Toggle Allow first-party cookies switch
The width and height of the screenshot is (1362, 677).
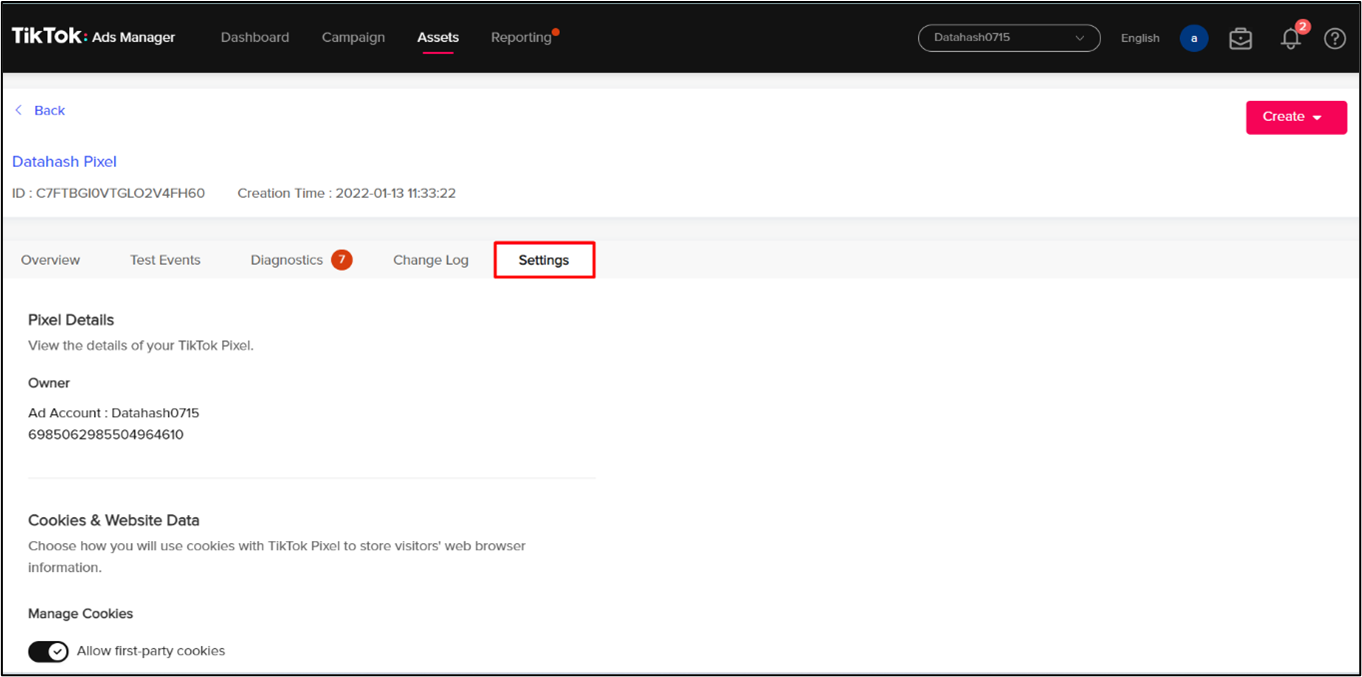48,651
